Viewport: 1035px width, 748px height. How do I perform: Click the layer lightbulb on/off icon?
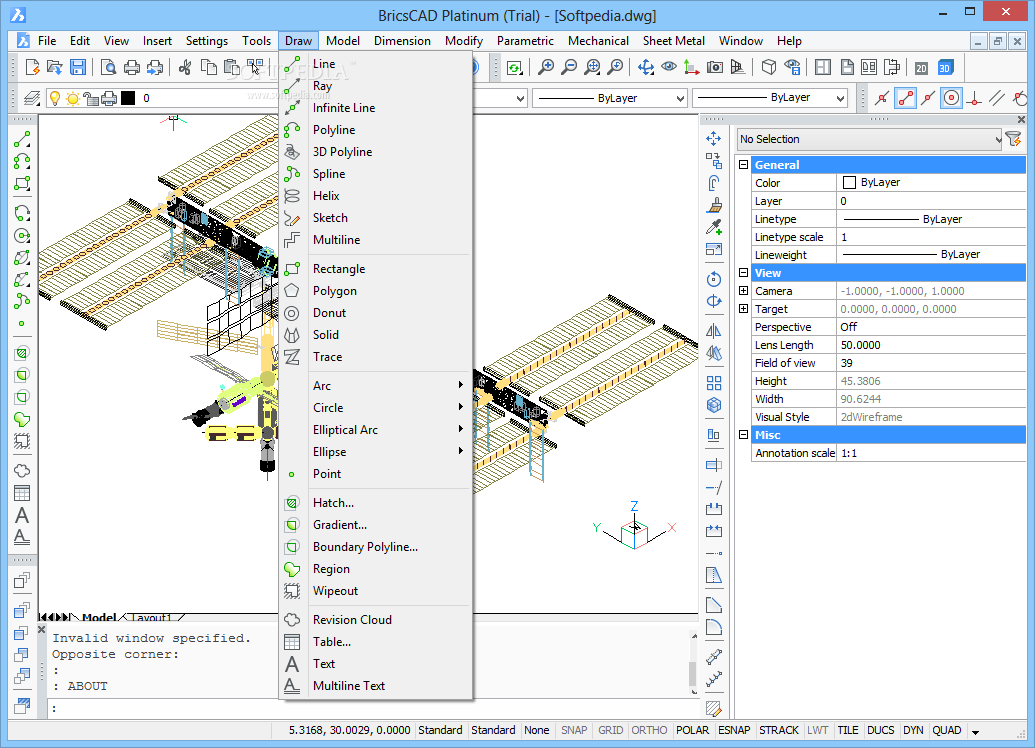55,98
